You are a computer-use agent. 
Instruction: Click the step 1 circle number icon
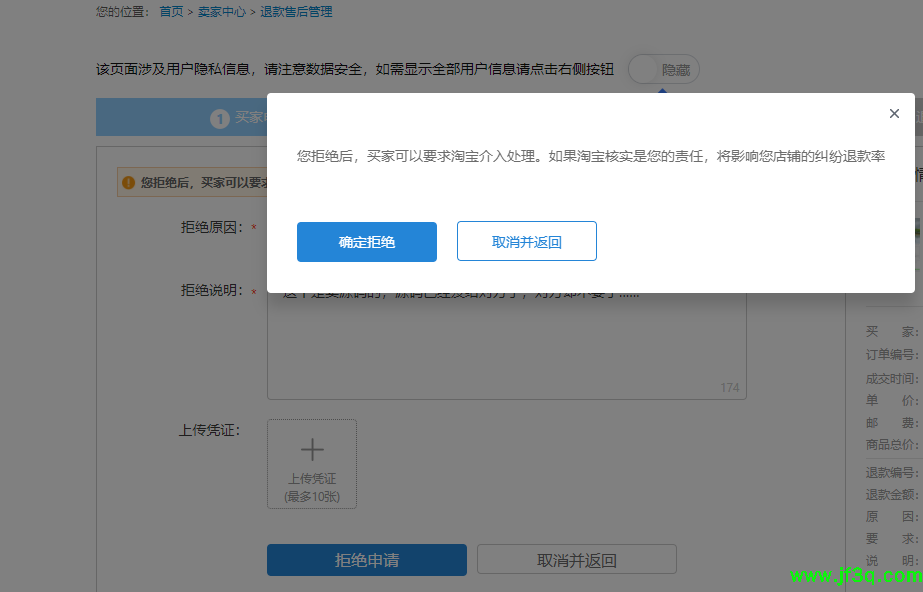[x=220, y=119]
